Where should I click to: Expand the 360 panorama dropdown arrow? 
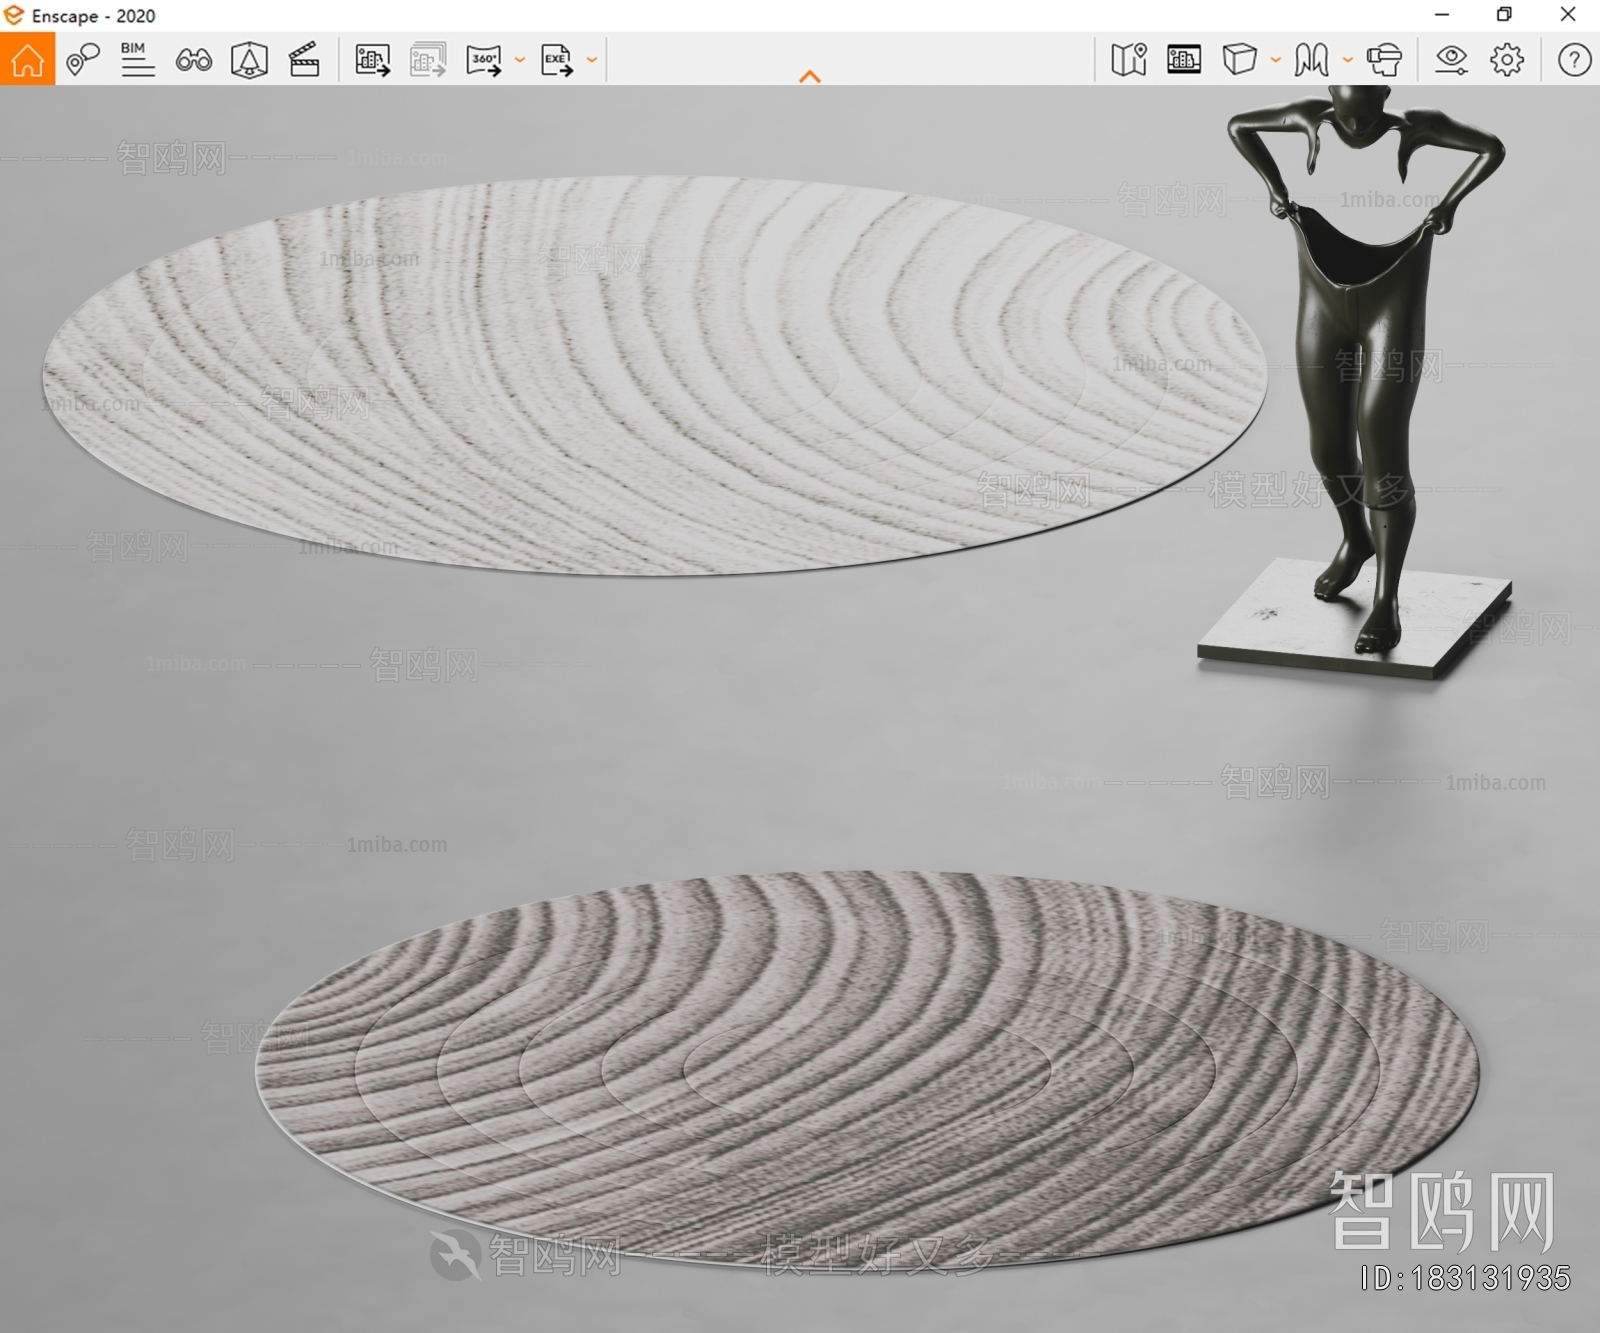[520, 60]
